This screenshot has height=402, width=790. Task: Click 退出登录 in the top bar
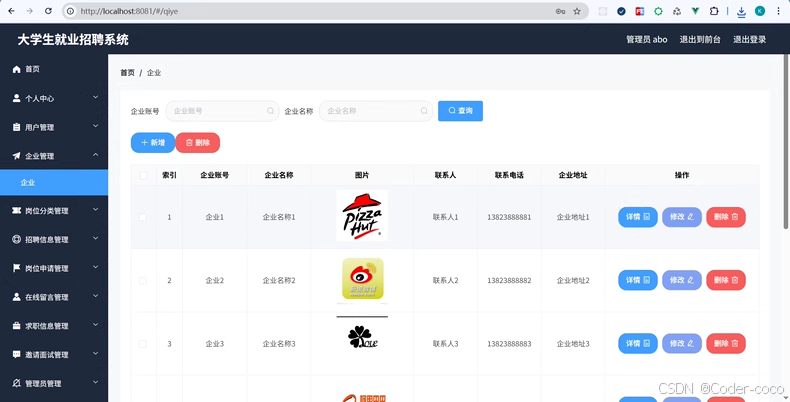point(749,39)
